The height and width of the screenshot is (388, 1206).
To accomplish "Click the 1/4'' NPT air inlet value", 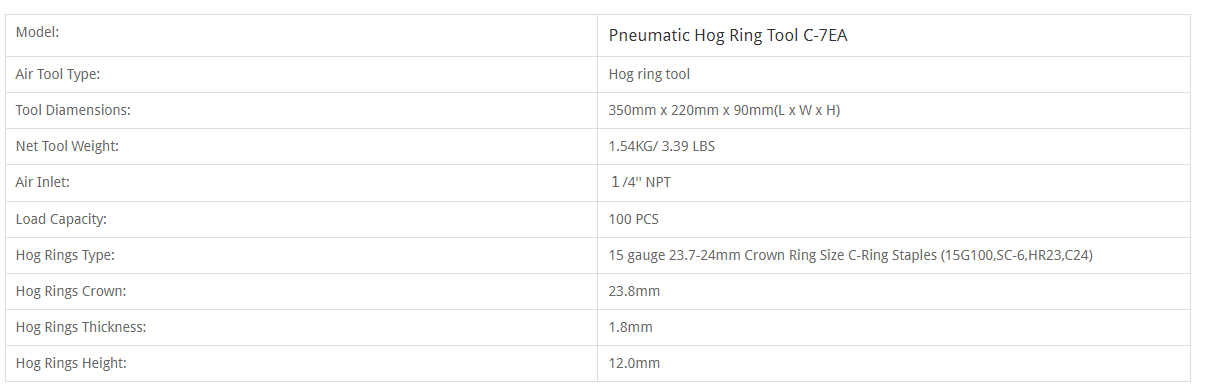I will [x=640, y=183].
